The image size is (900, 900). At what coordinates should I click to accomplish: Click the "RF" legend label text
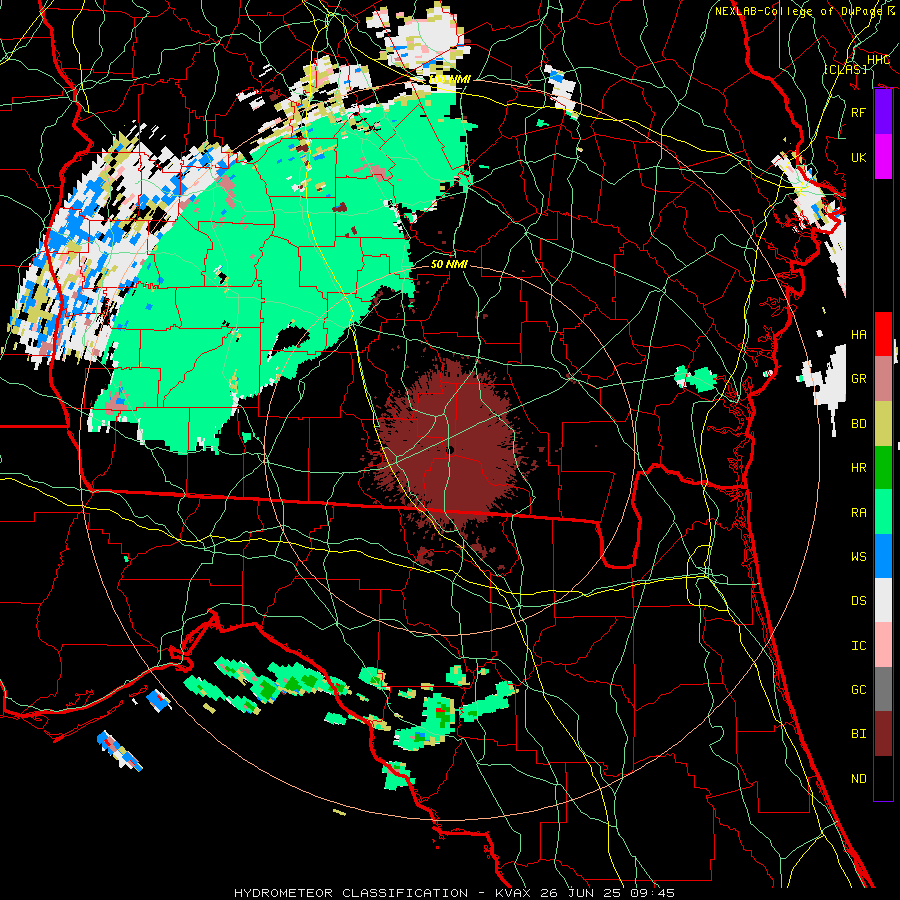pos(859,112)
